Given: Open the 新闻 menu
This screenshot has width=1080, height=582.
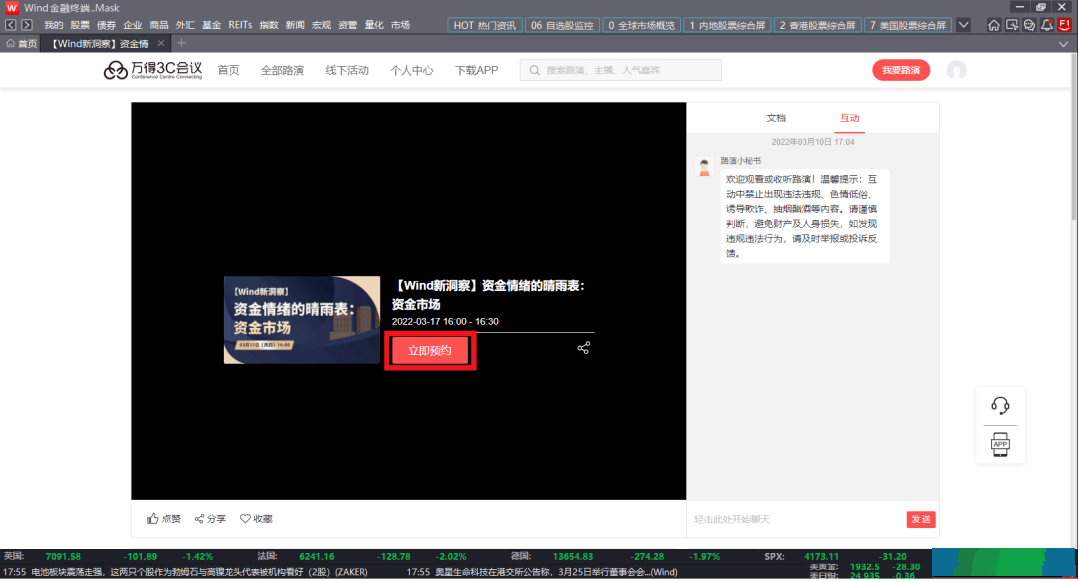Looking at the screenshot, I should (295, 25).
